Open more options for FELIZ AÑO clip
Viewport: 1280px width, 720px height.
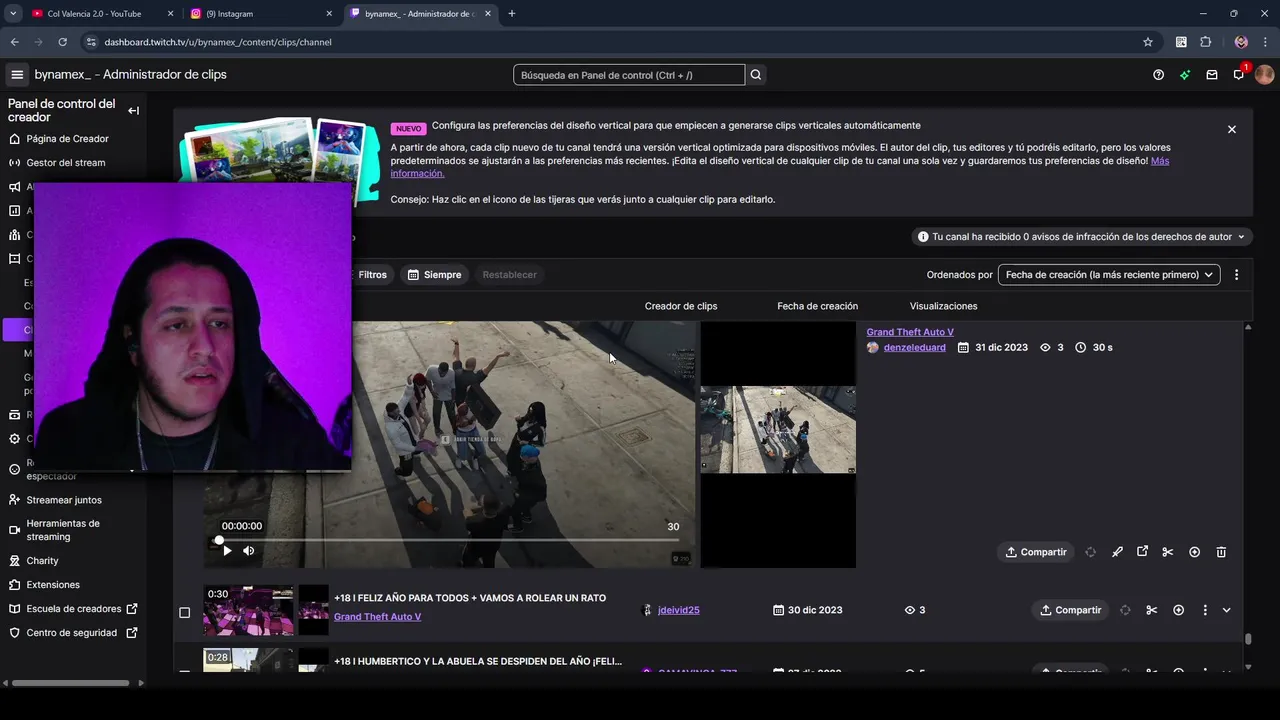1205,610
